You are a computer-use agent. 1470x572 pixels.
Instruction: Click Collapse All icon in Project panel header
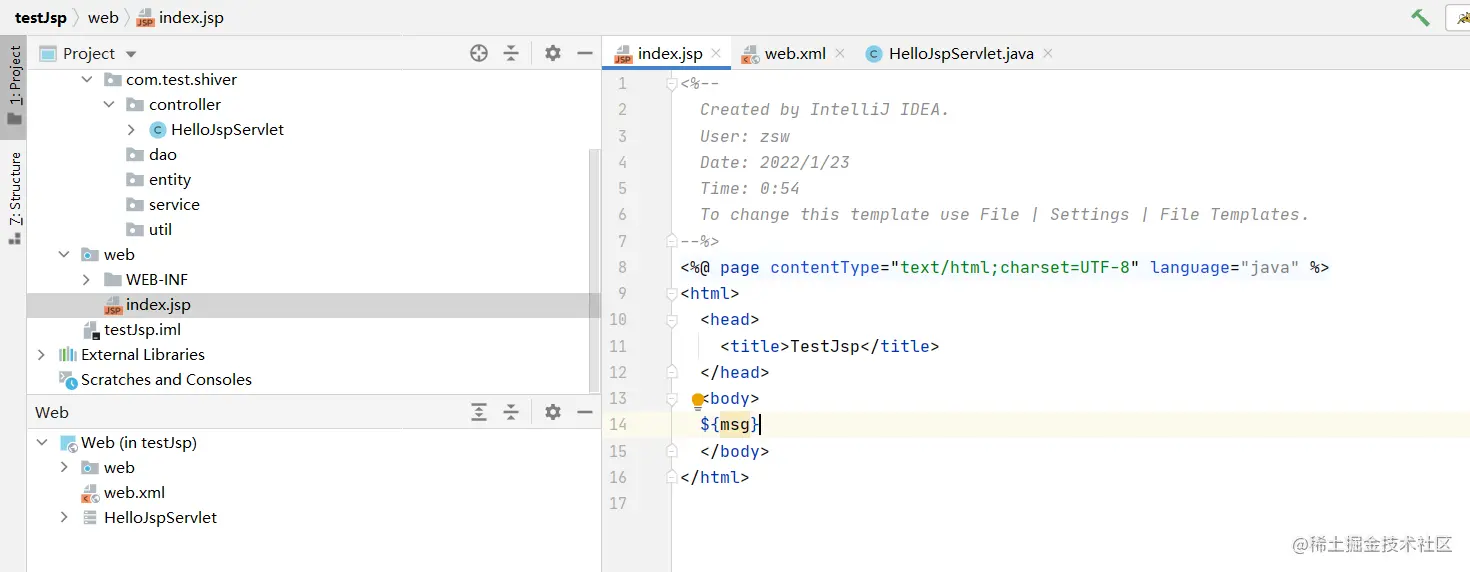pyautogui.click(x=511, y=53)
